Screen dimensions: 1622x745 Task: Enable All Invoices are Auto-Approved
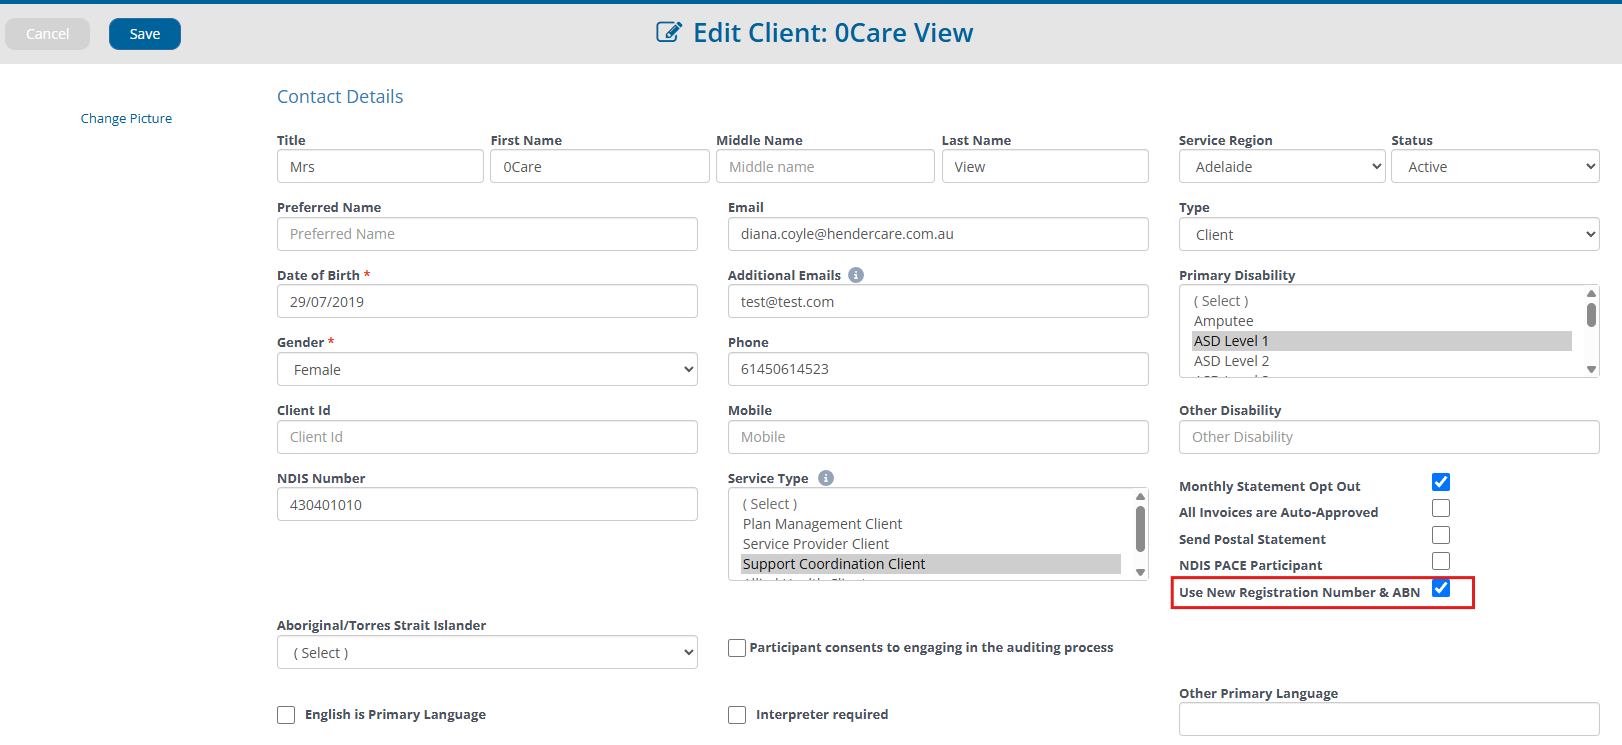click(1441, 509)
